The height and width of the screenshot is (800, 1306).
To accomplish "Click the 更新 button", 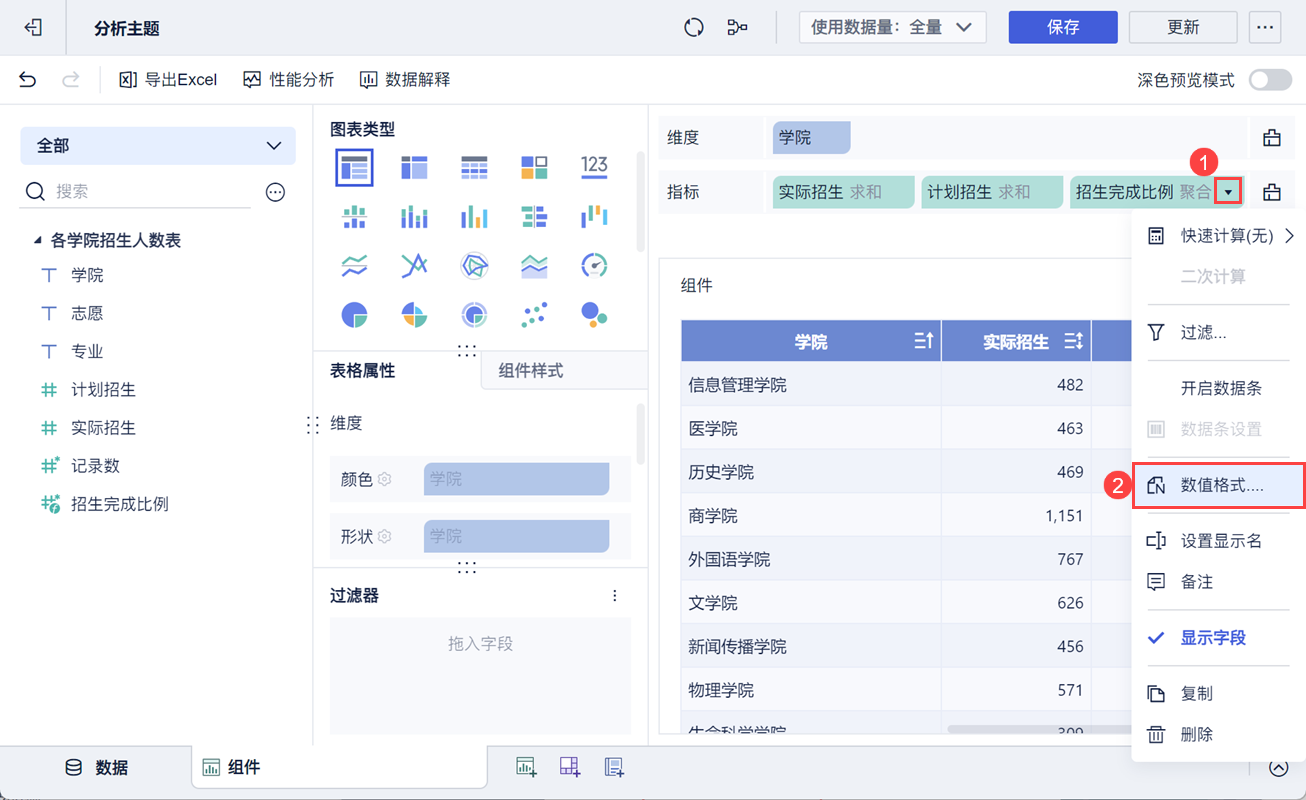I will pos(1183,28).
